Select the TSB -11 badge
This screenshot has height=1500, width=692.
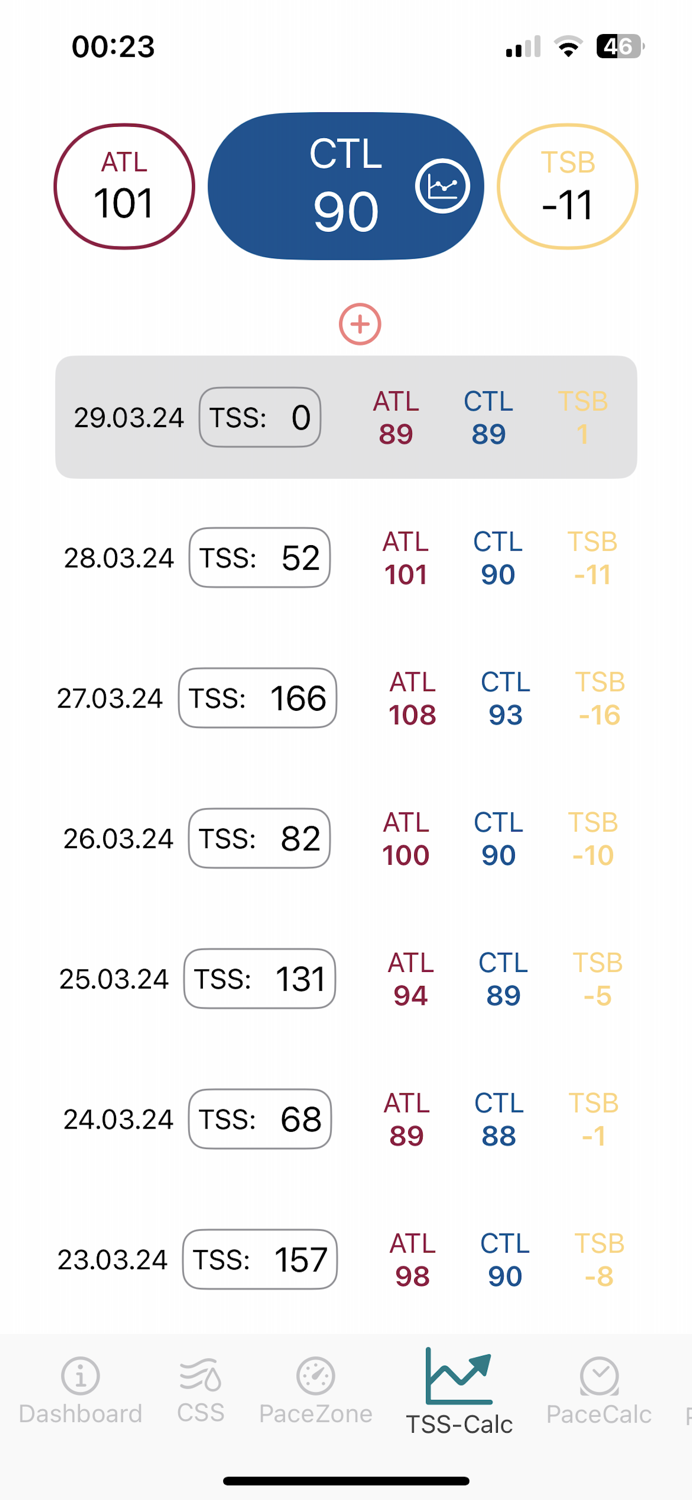[568, 186]
